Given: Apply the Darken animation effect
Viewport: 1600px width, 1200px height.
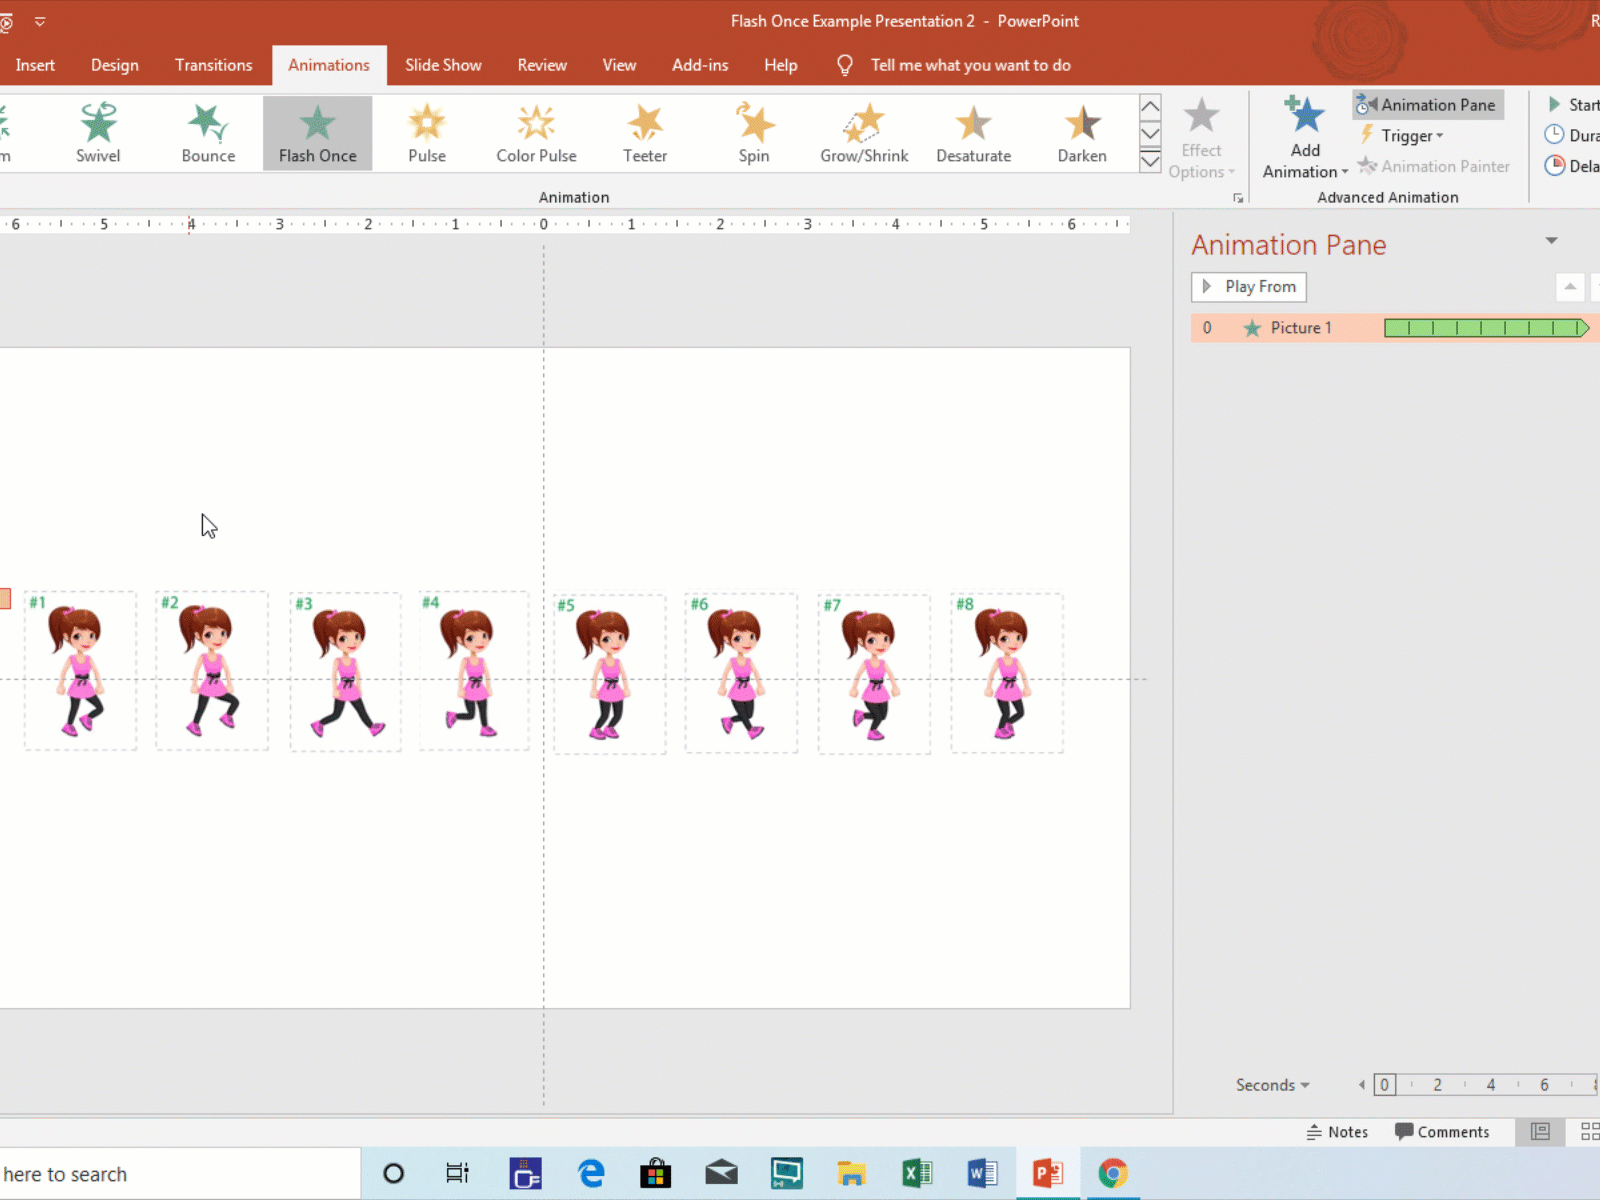Looking at the screenshot, I should [x=1081, y=132].
